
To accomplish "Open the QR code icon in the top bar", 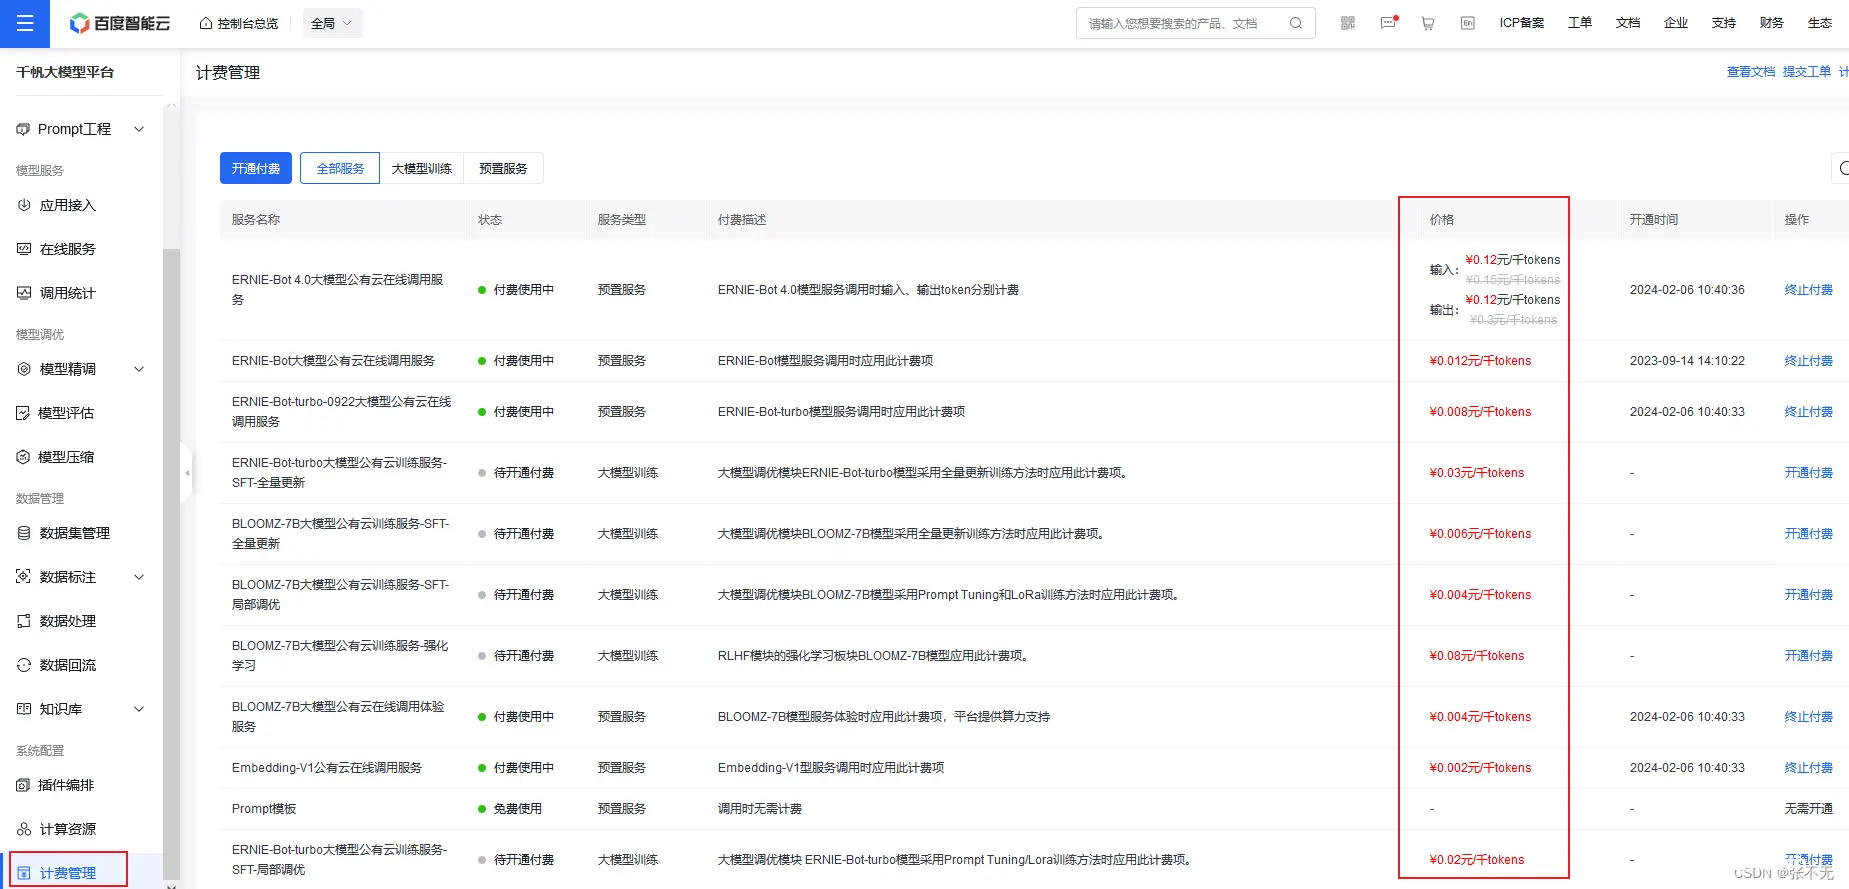I will (1348, 23).
